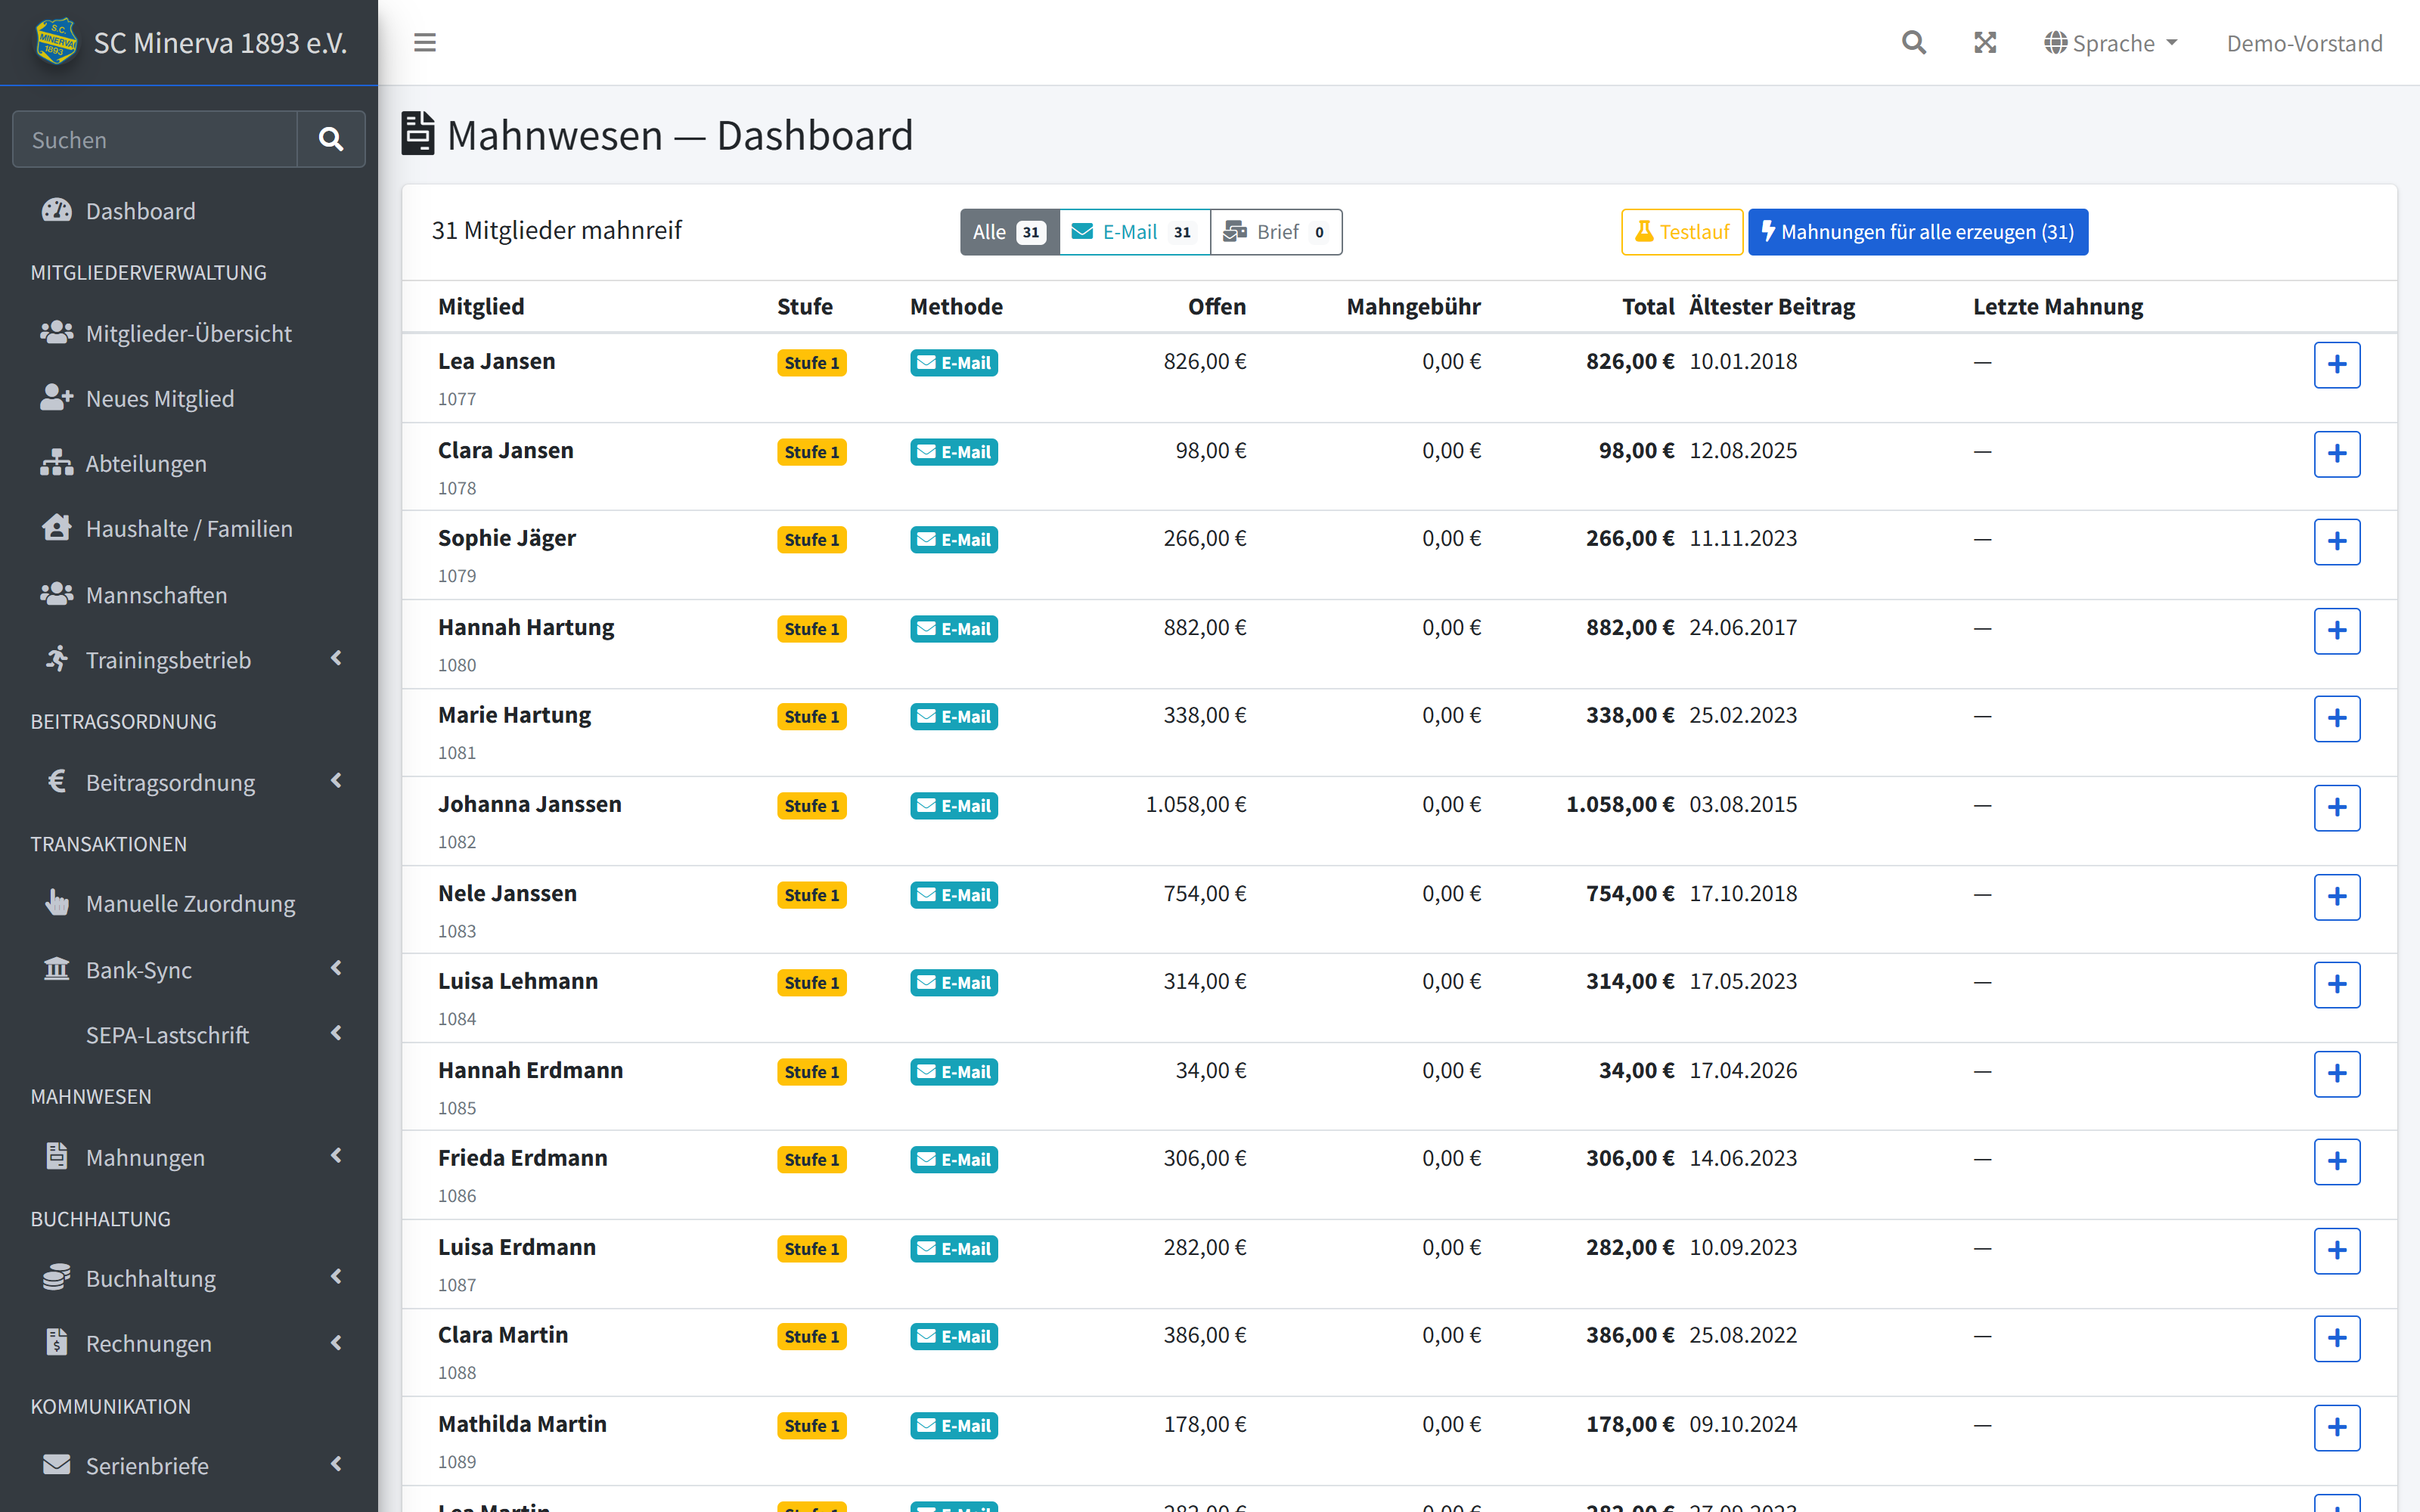Click the E-Mail badge for Hannah Hartung

click(953, 629)
